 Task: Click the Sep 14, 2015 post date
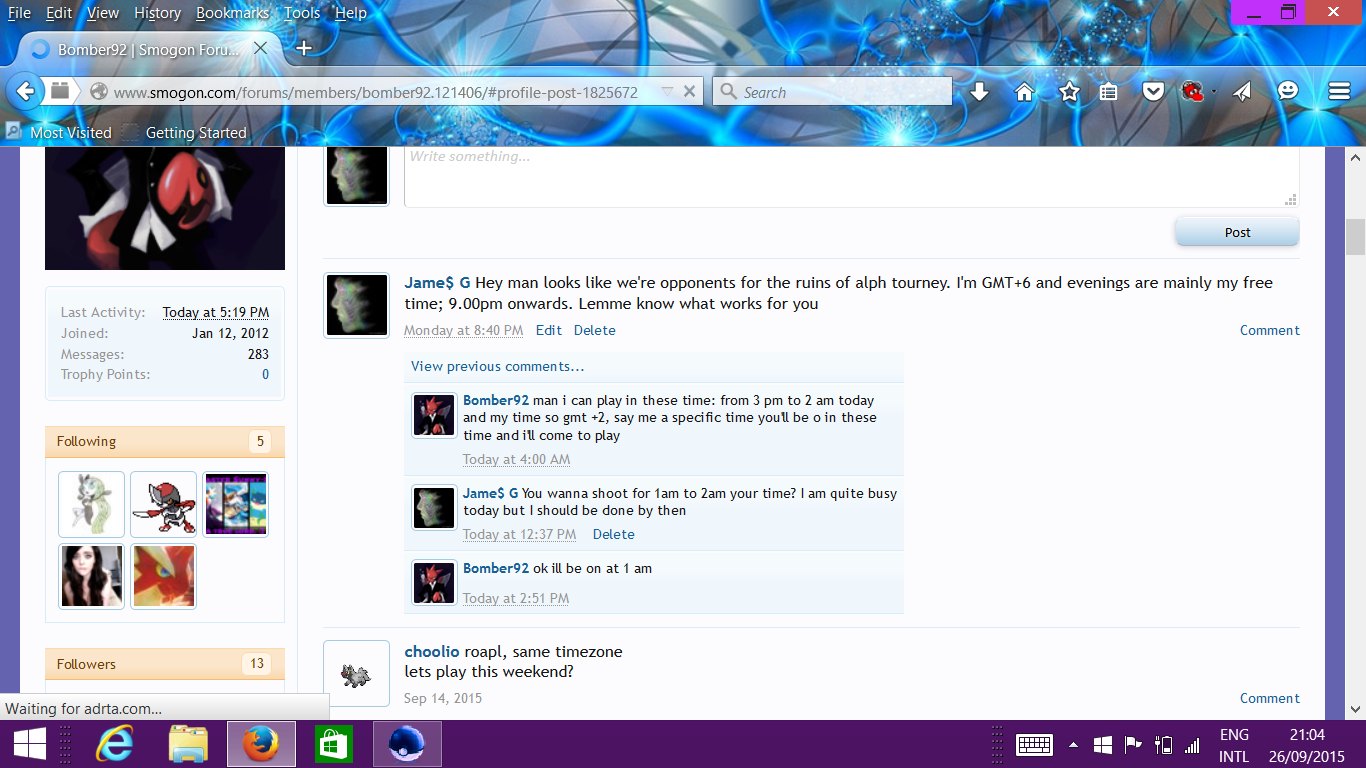point(443,698)
